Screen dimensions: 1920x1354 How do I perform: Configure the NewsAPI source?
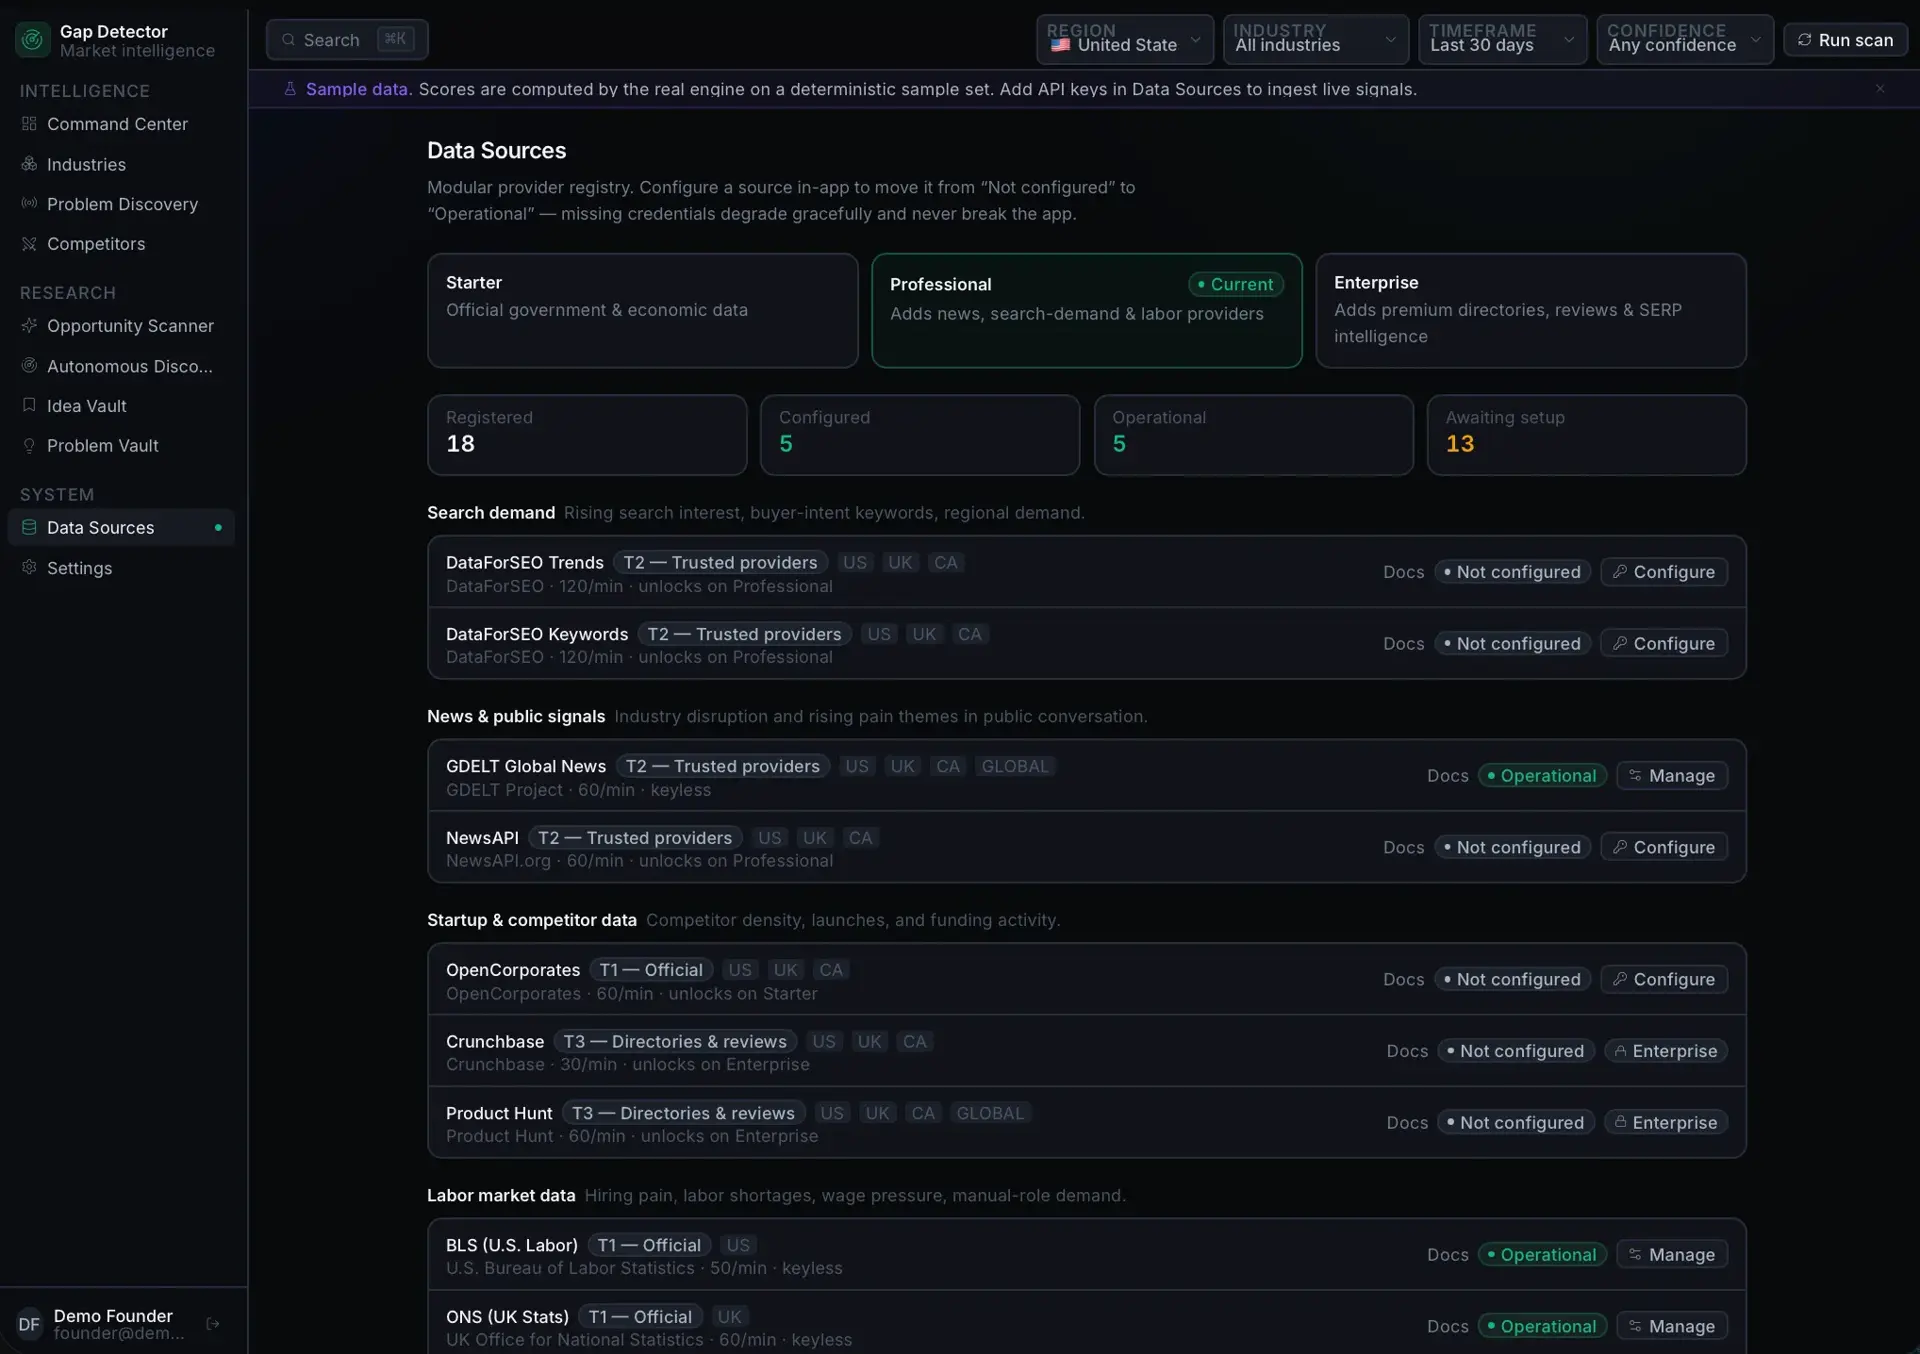coord(1663,847)
